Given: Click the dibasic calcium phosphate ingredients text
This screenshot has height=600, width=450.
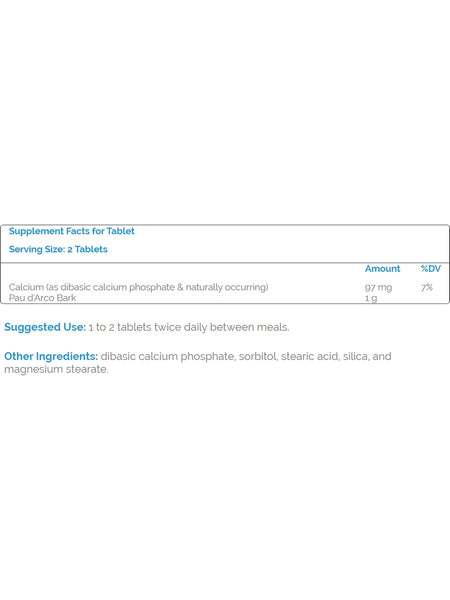Looking at the screenshot, I should [167, 356].
